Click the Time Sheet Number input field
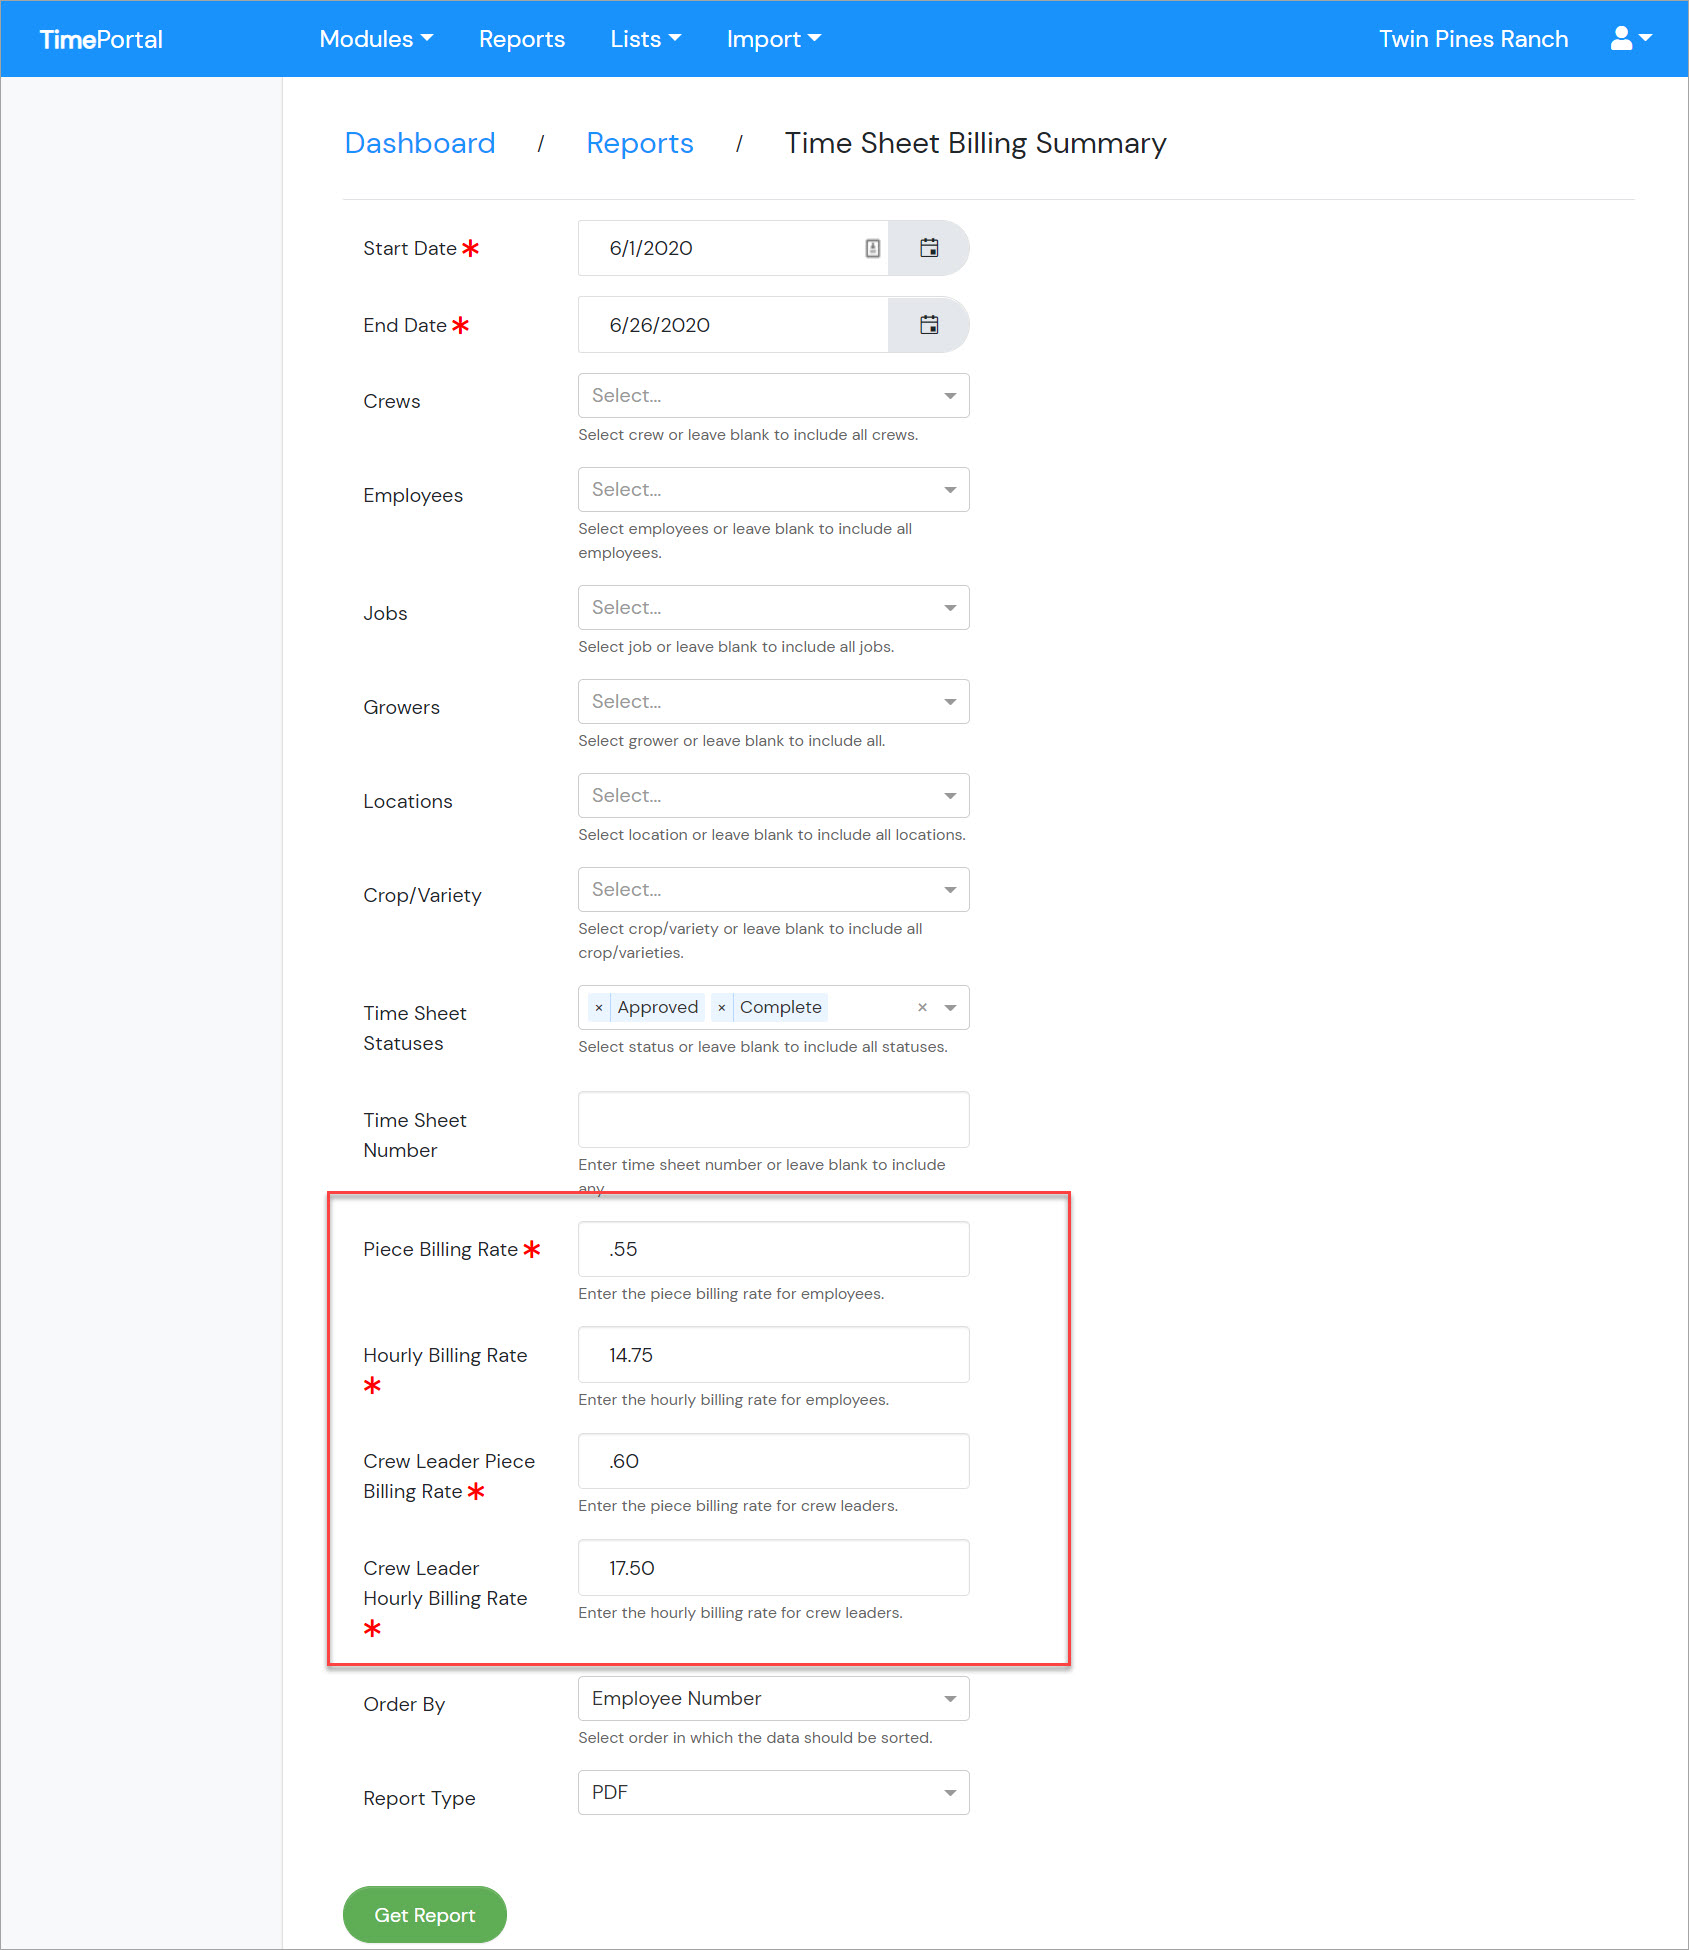Image resolution: width=1689 pixels, height=1950 pixels. [x=773, y=1120]
